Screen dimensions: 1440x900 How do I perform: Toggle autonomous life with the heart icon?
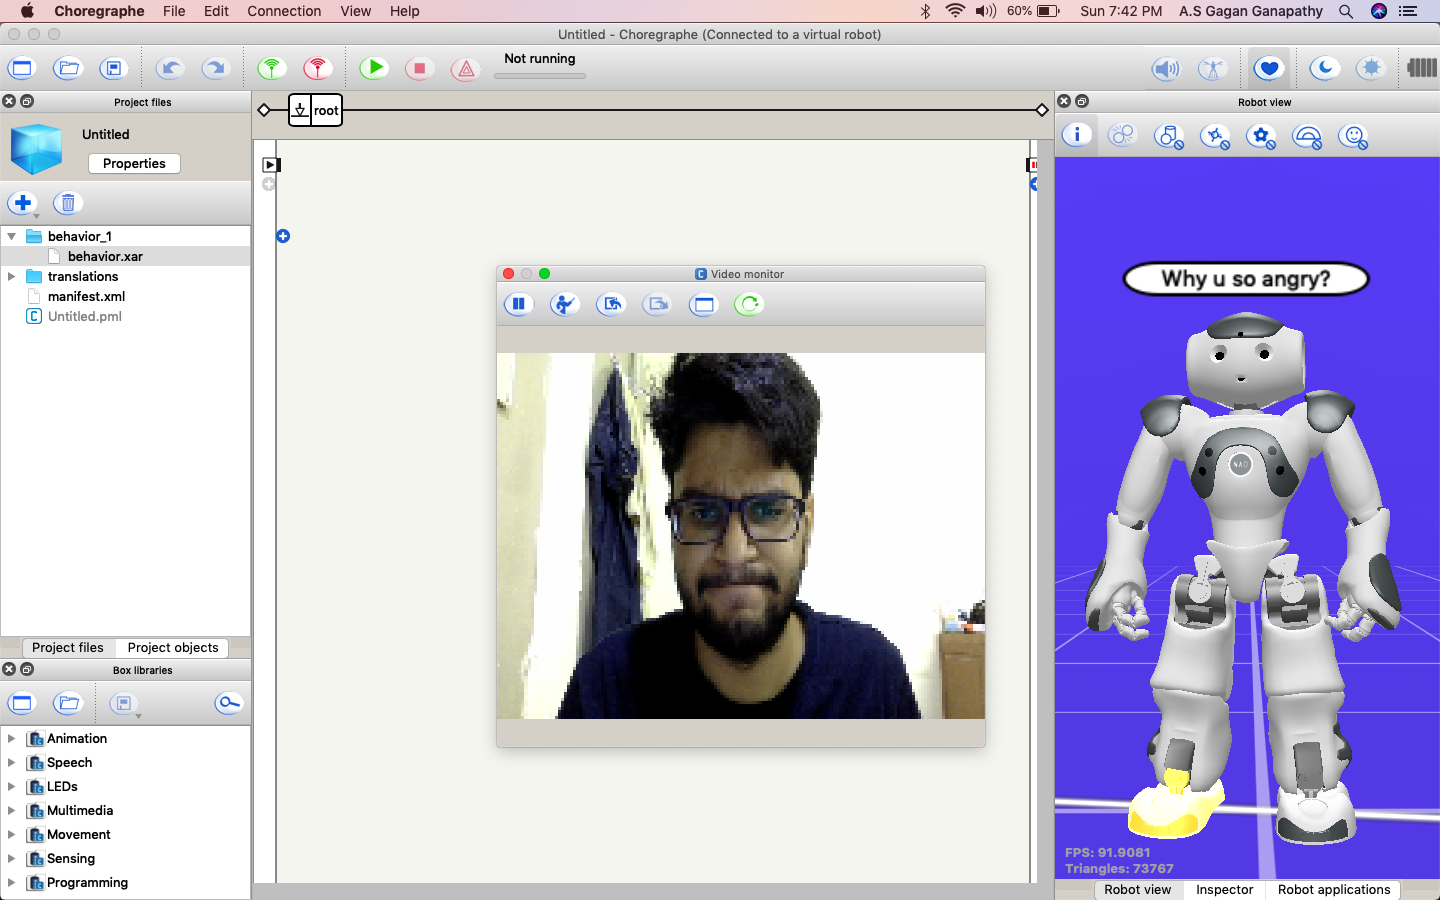pos(1269,69)
